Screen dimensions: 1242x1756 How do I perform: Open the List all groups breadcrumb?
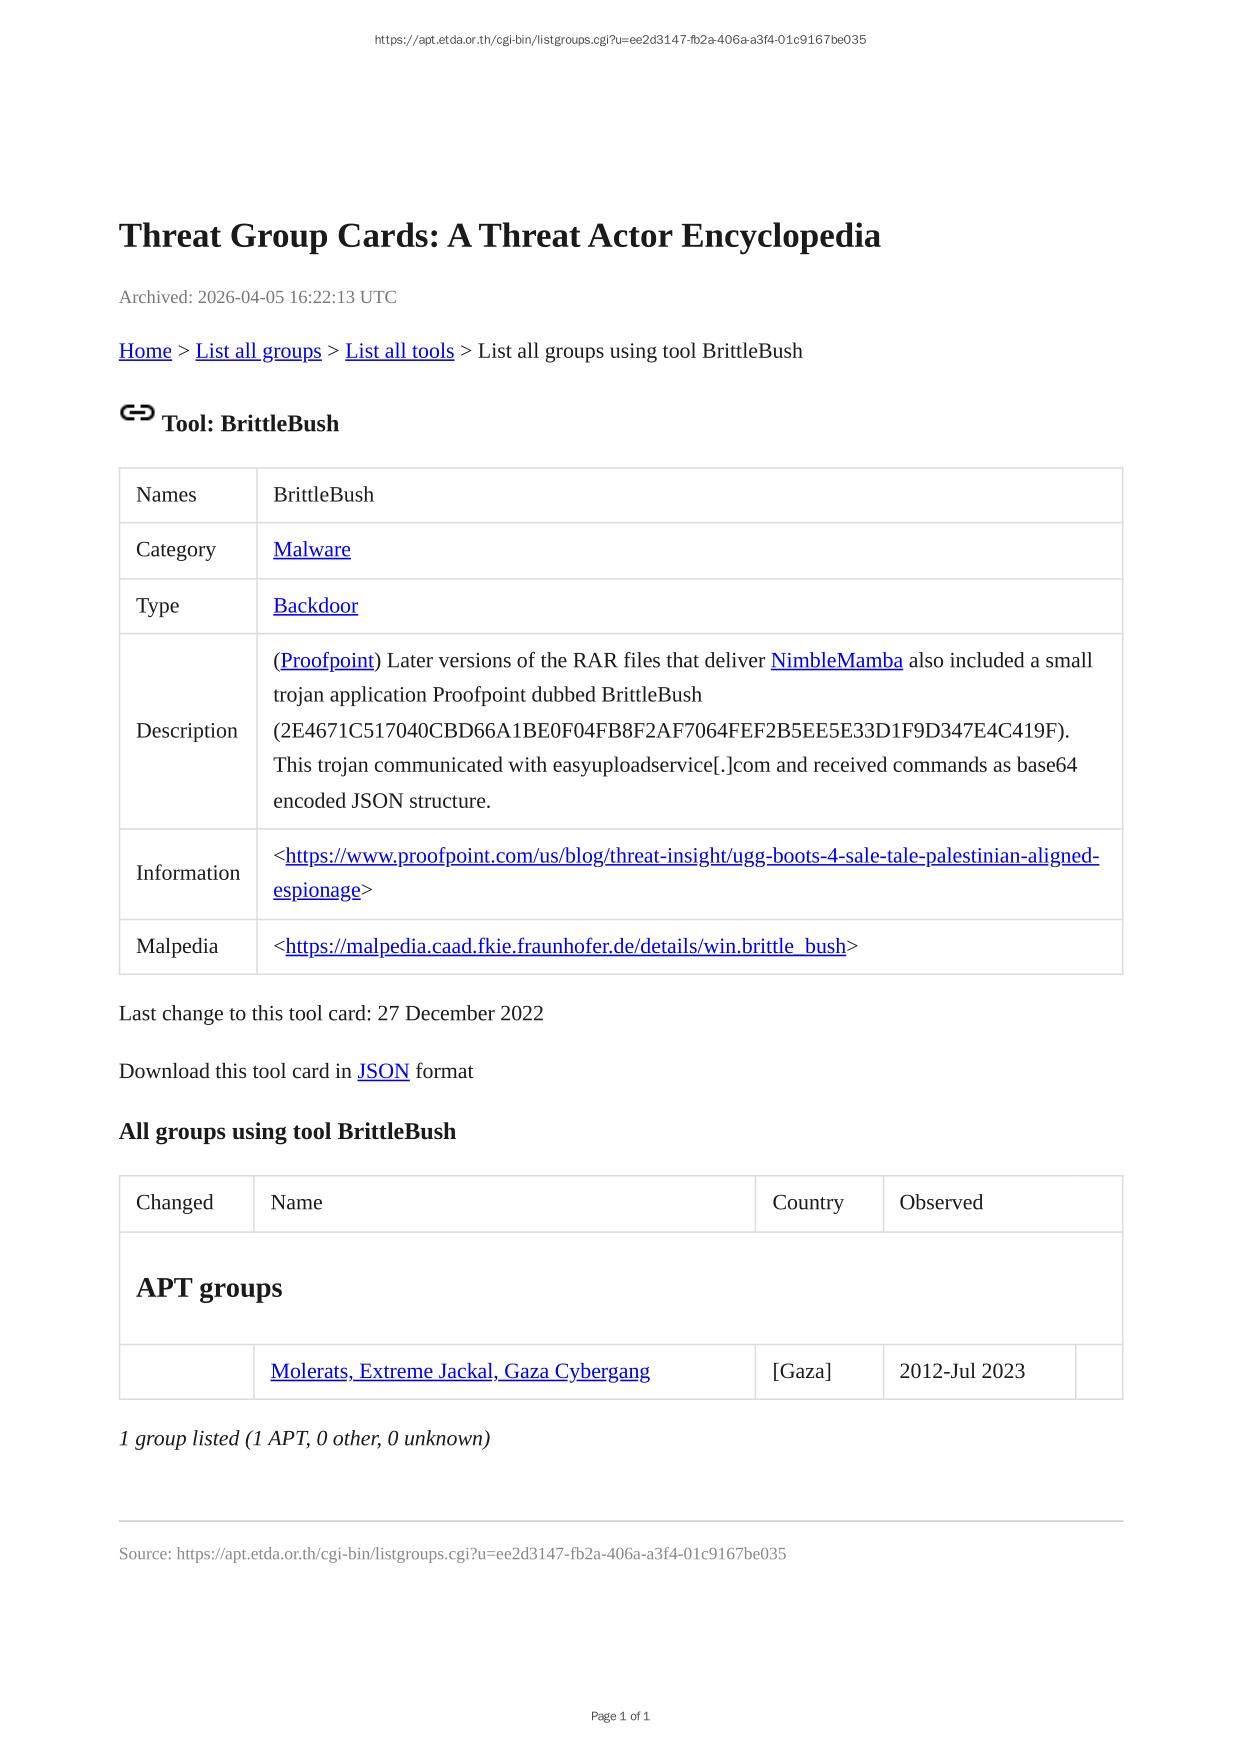258,351
